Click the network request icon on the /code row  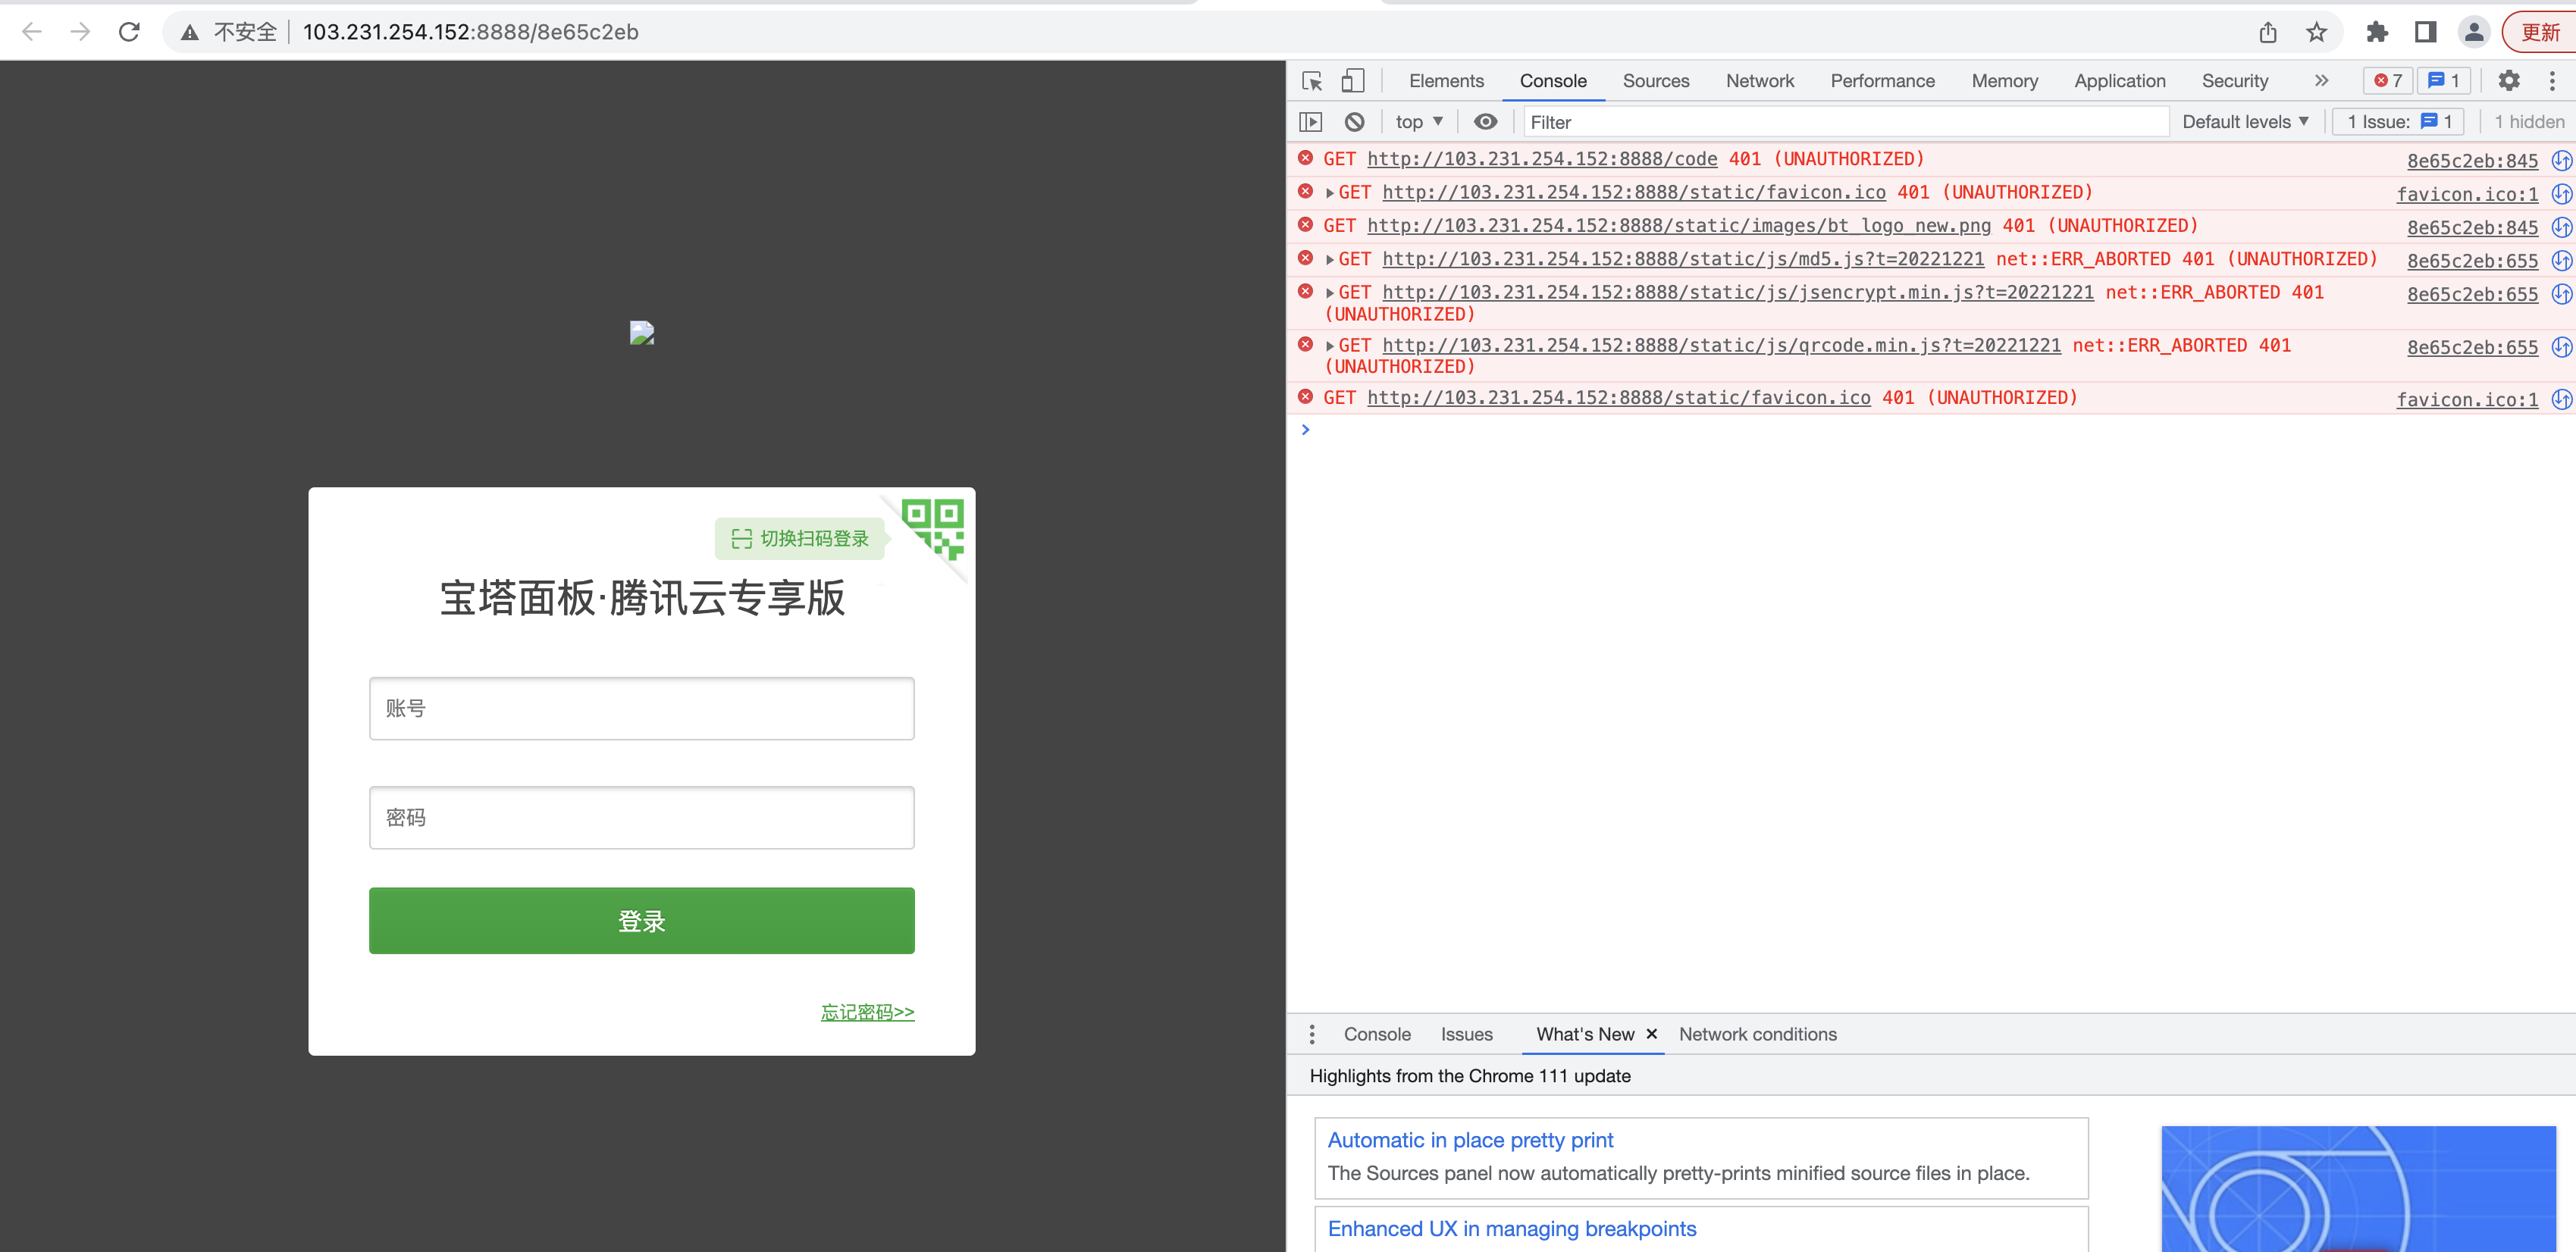(2561, 161)
